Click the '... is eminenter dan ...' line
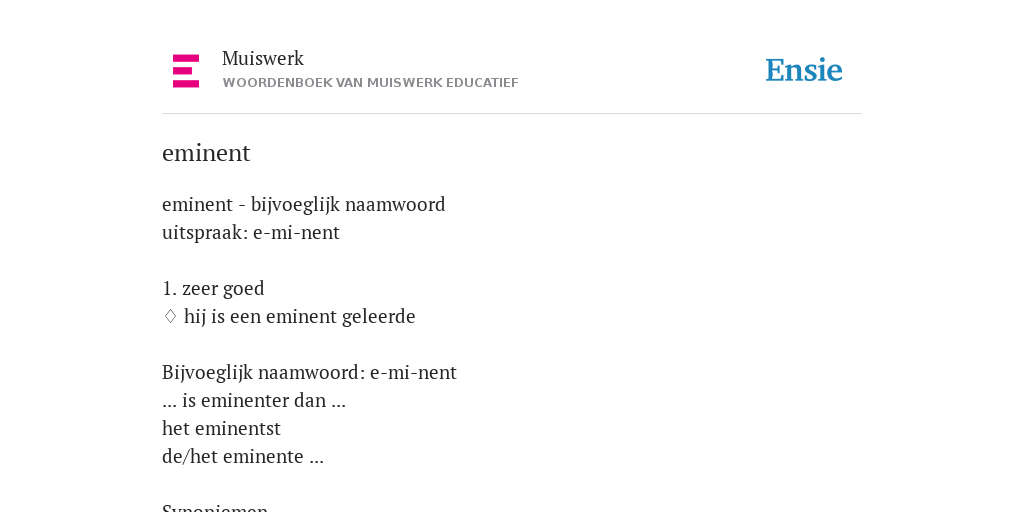Image resolution: width=1024 pixels, height=512 pixels. (254, 401)
